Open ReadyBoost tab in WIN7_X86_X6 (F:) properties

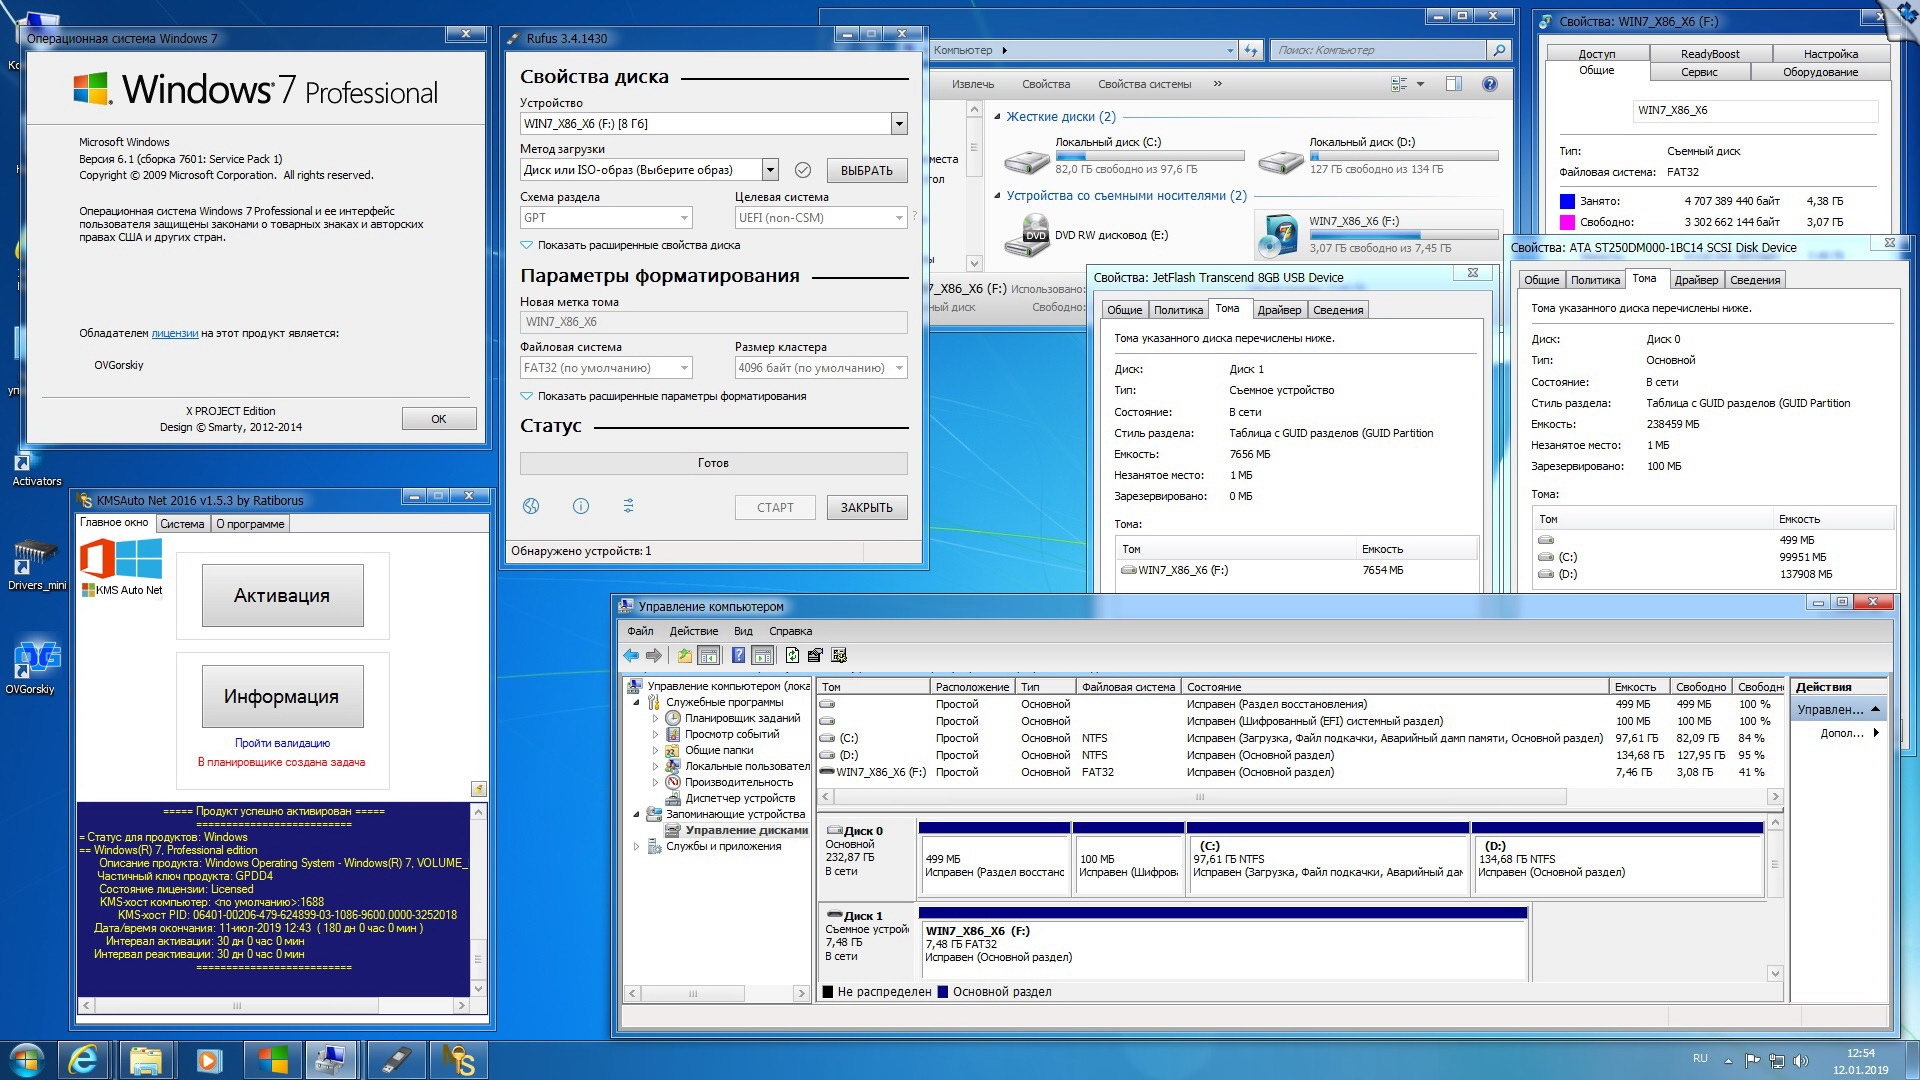click(1710, 54)
